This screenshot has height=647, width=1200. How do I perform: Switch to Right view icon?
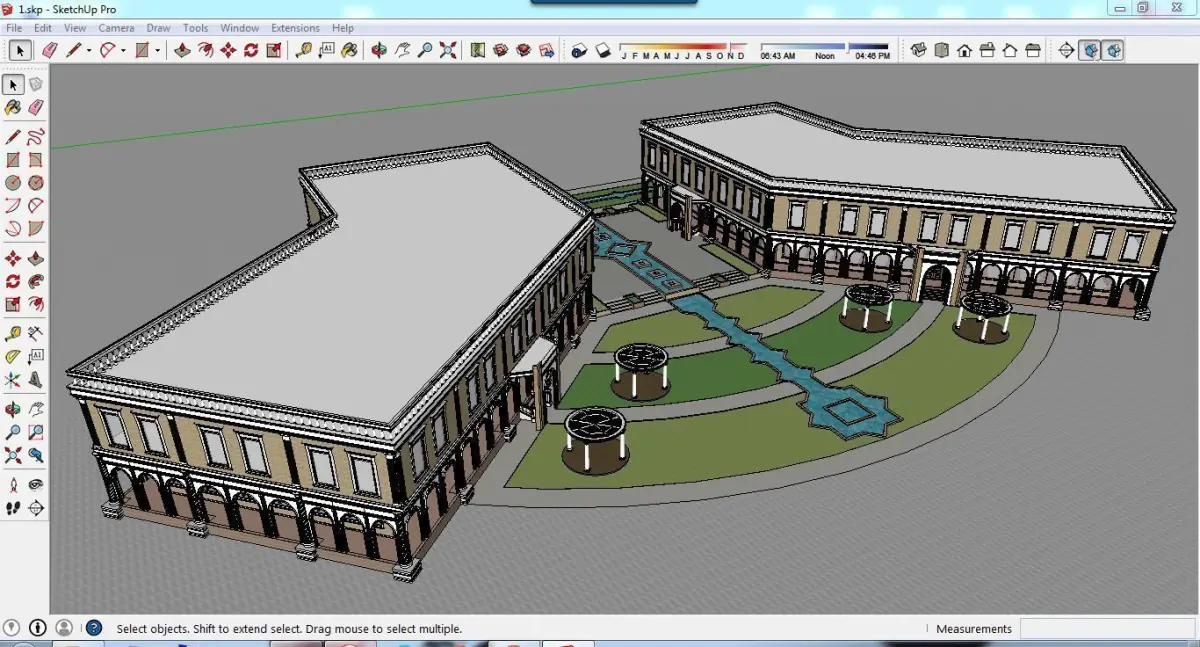[987, 50]
